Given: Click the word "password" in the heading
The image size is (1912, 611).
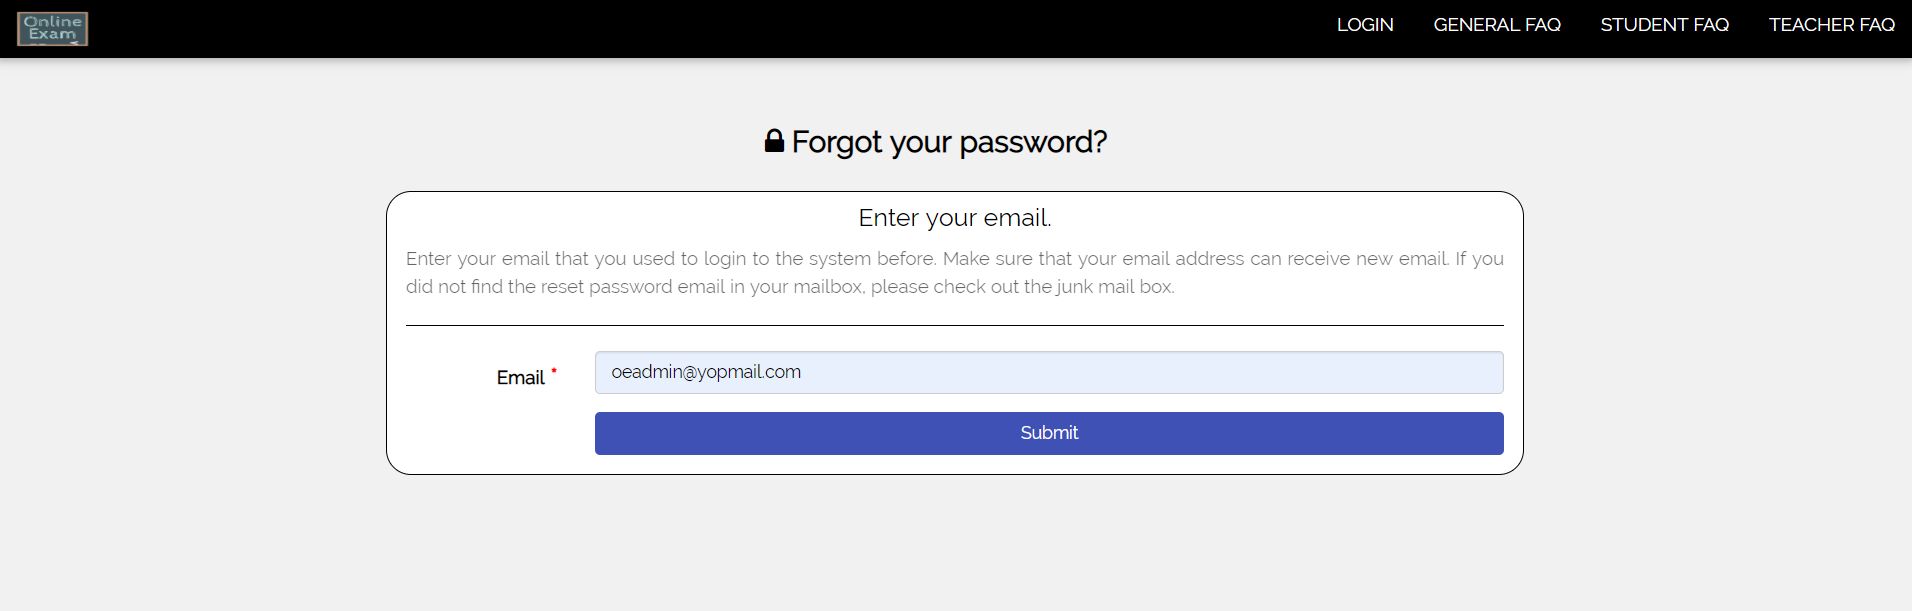Looking at the screenshot, I should pyautogui.click(x=1012, y=142).
